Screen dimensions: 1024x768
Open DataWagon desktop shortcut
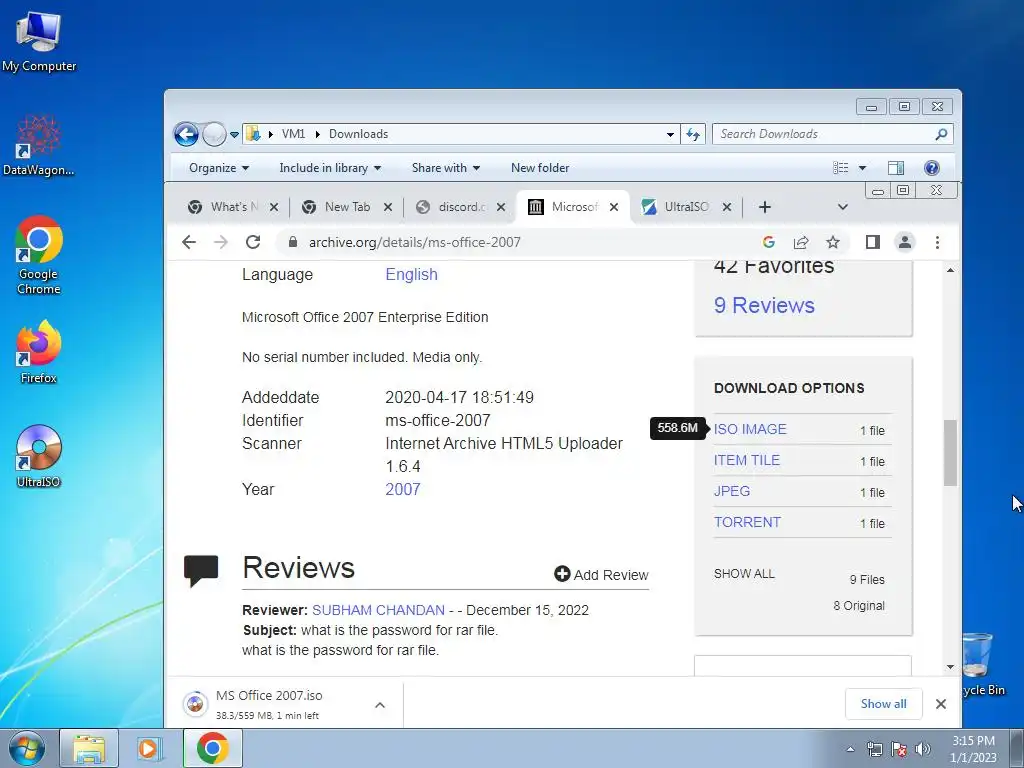[x=39, y=145]
